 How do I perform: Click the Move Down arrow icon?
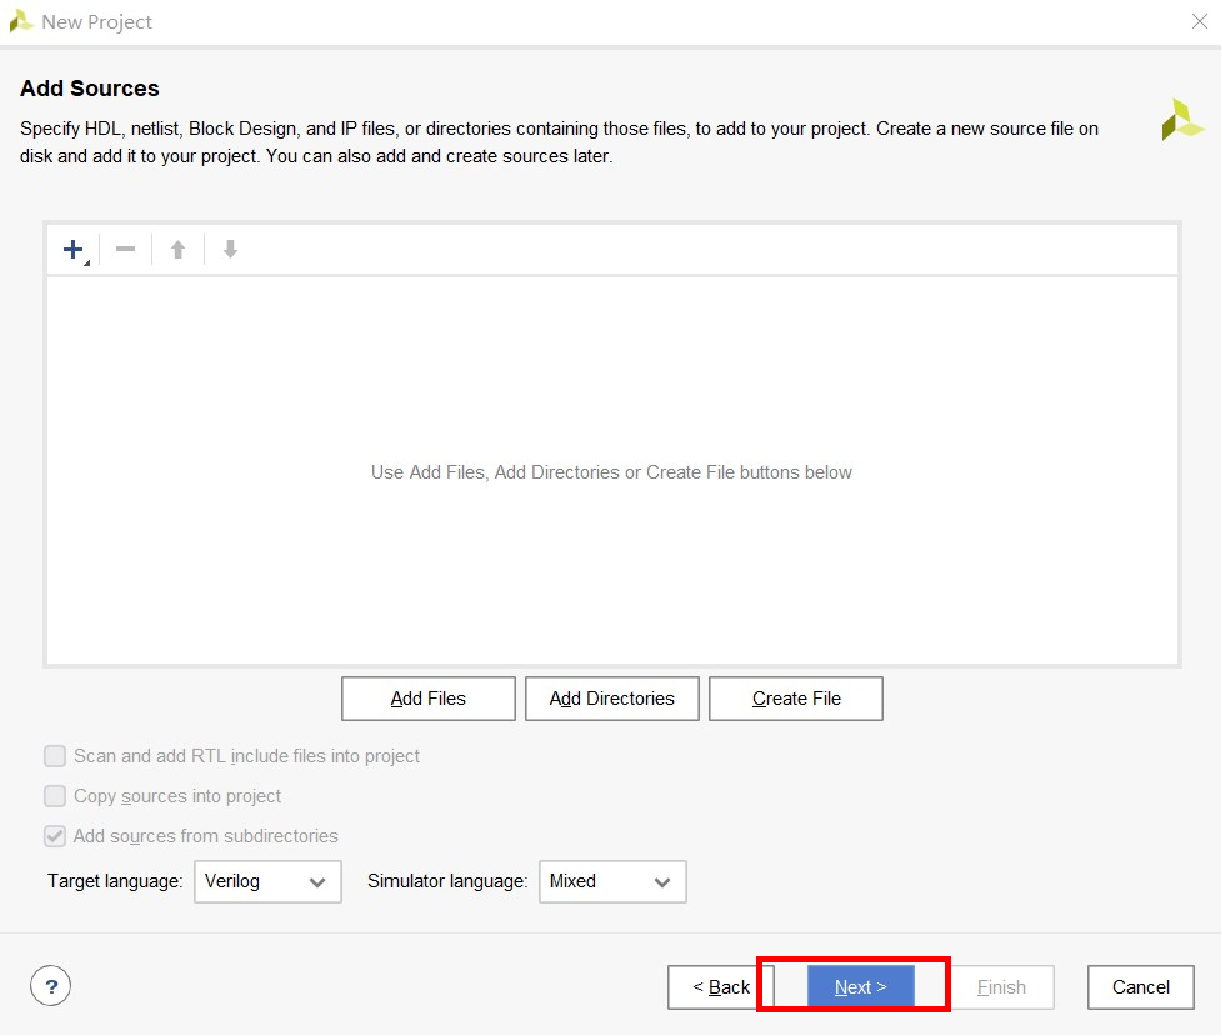coord(230,249)
